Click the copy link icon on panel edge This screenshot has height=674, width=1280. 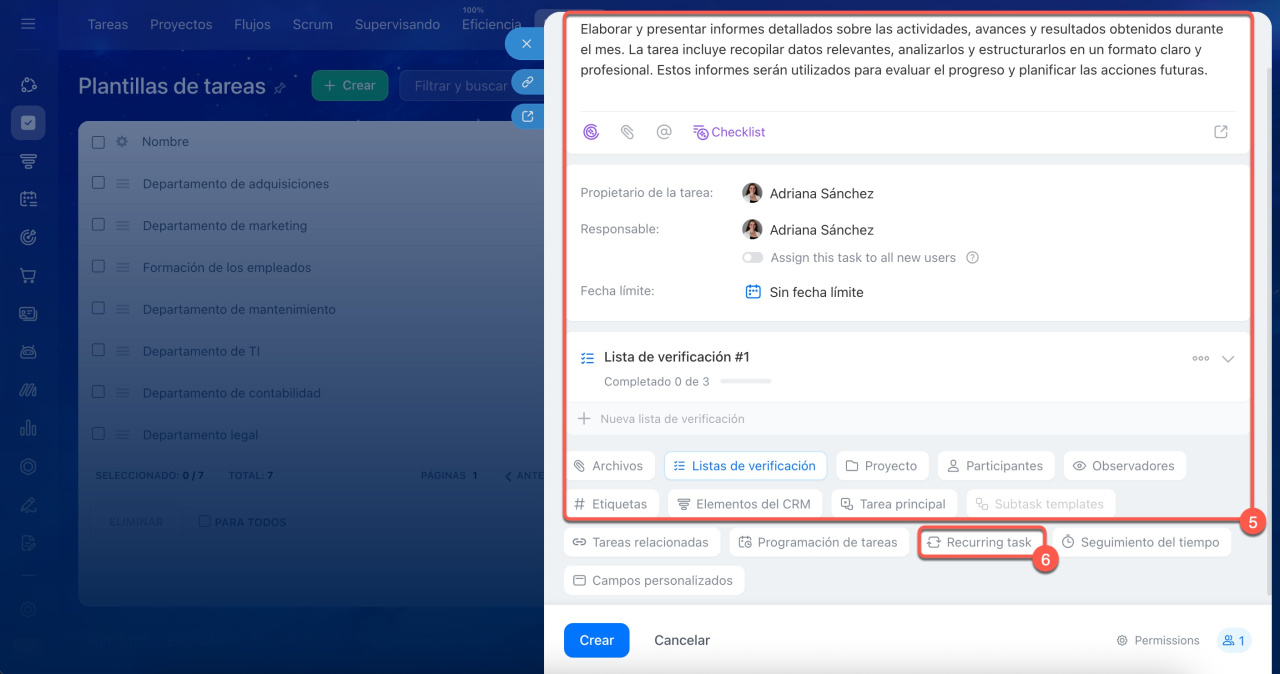point(527,82)
